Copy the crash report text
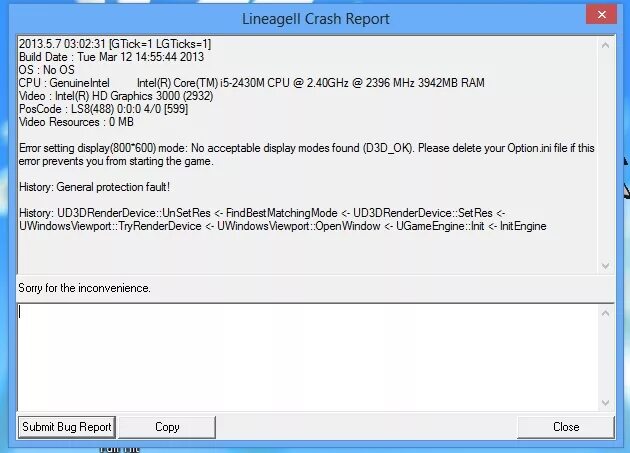Image resolution: width=630 pixels, height=453 pixels. tap(167, 427)
